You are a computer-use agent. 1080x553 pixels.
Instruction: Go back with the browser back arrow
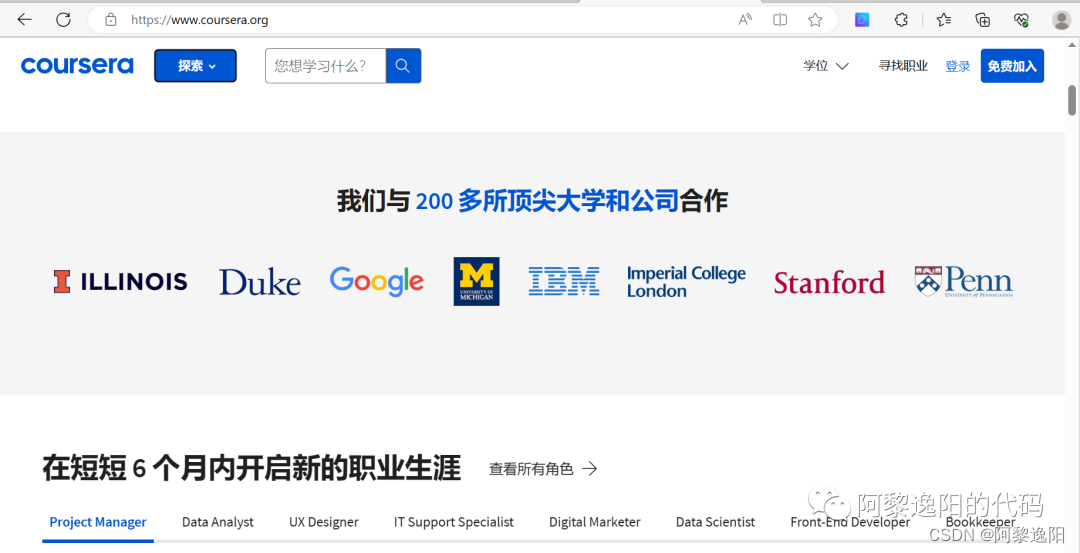pyautogui.click(x=25, y=20)
